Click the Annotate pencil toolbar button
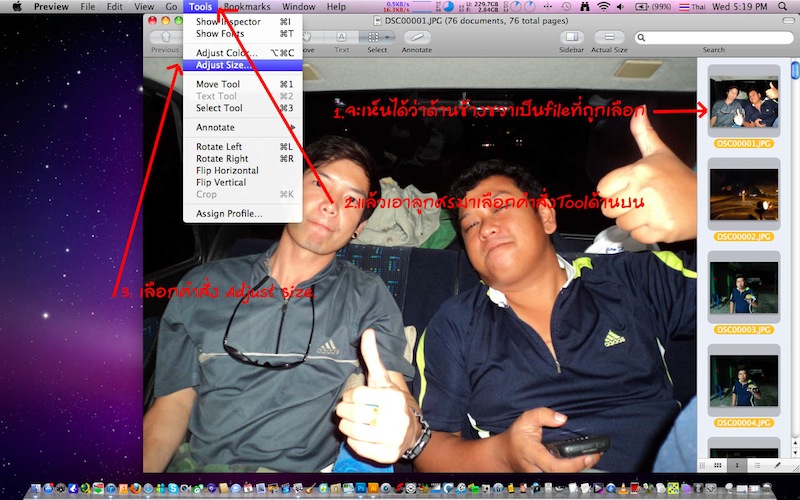The width and height of the screenshot is (800, 500). [417, 37]
